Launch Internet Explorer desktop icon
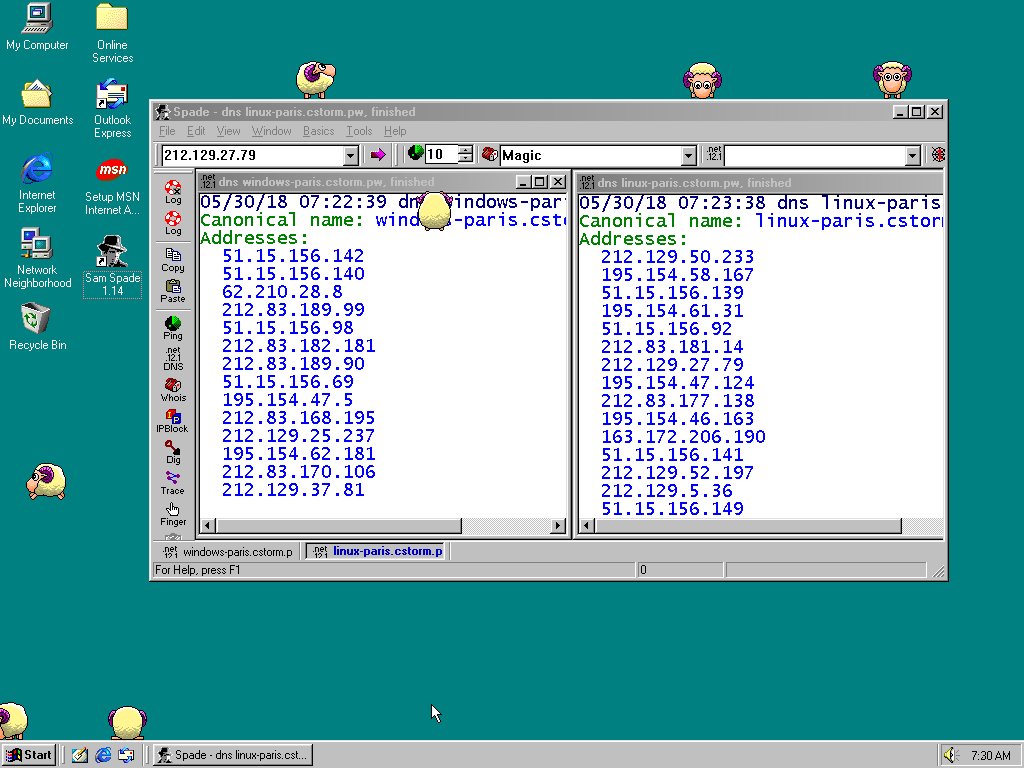The height and width of the screenshot is (768, 1024). tap(37, 184)
